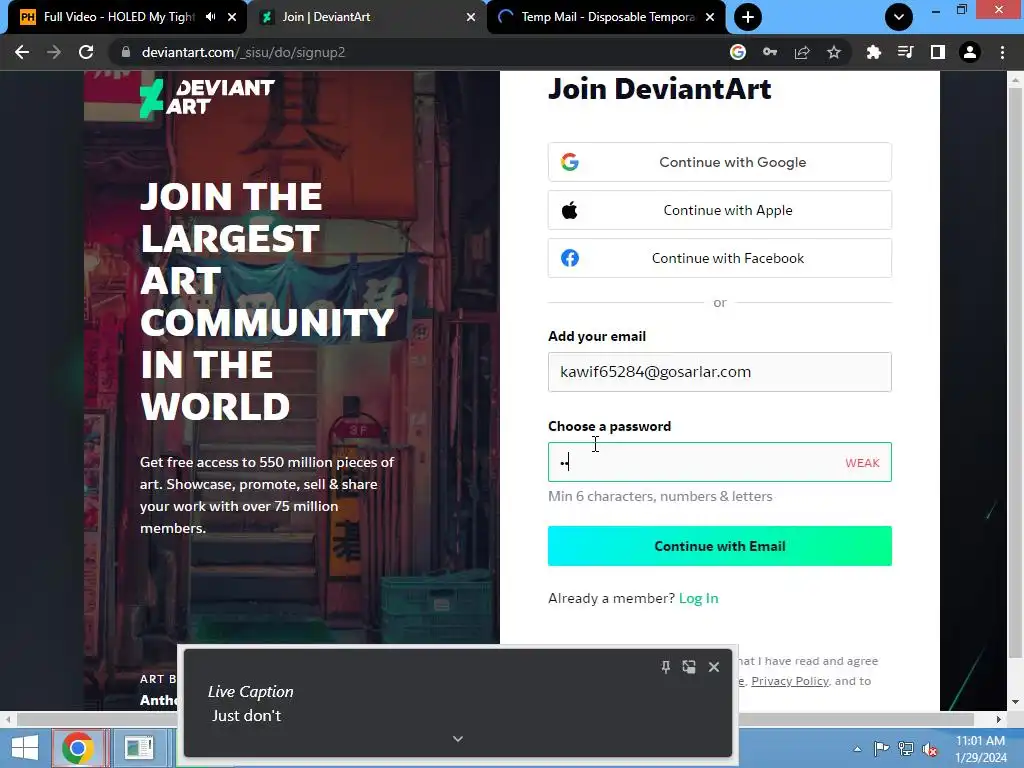Viewport: 1024px width, 768px height.
Task: Show hidden system tray icons
Action: pos(857,749)
